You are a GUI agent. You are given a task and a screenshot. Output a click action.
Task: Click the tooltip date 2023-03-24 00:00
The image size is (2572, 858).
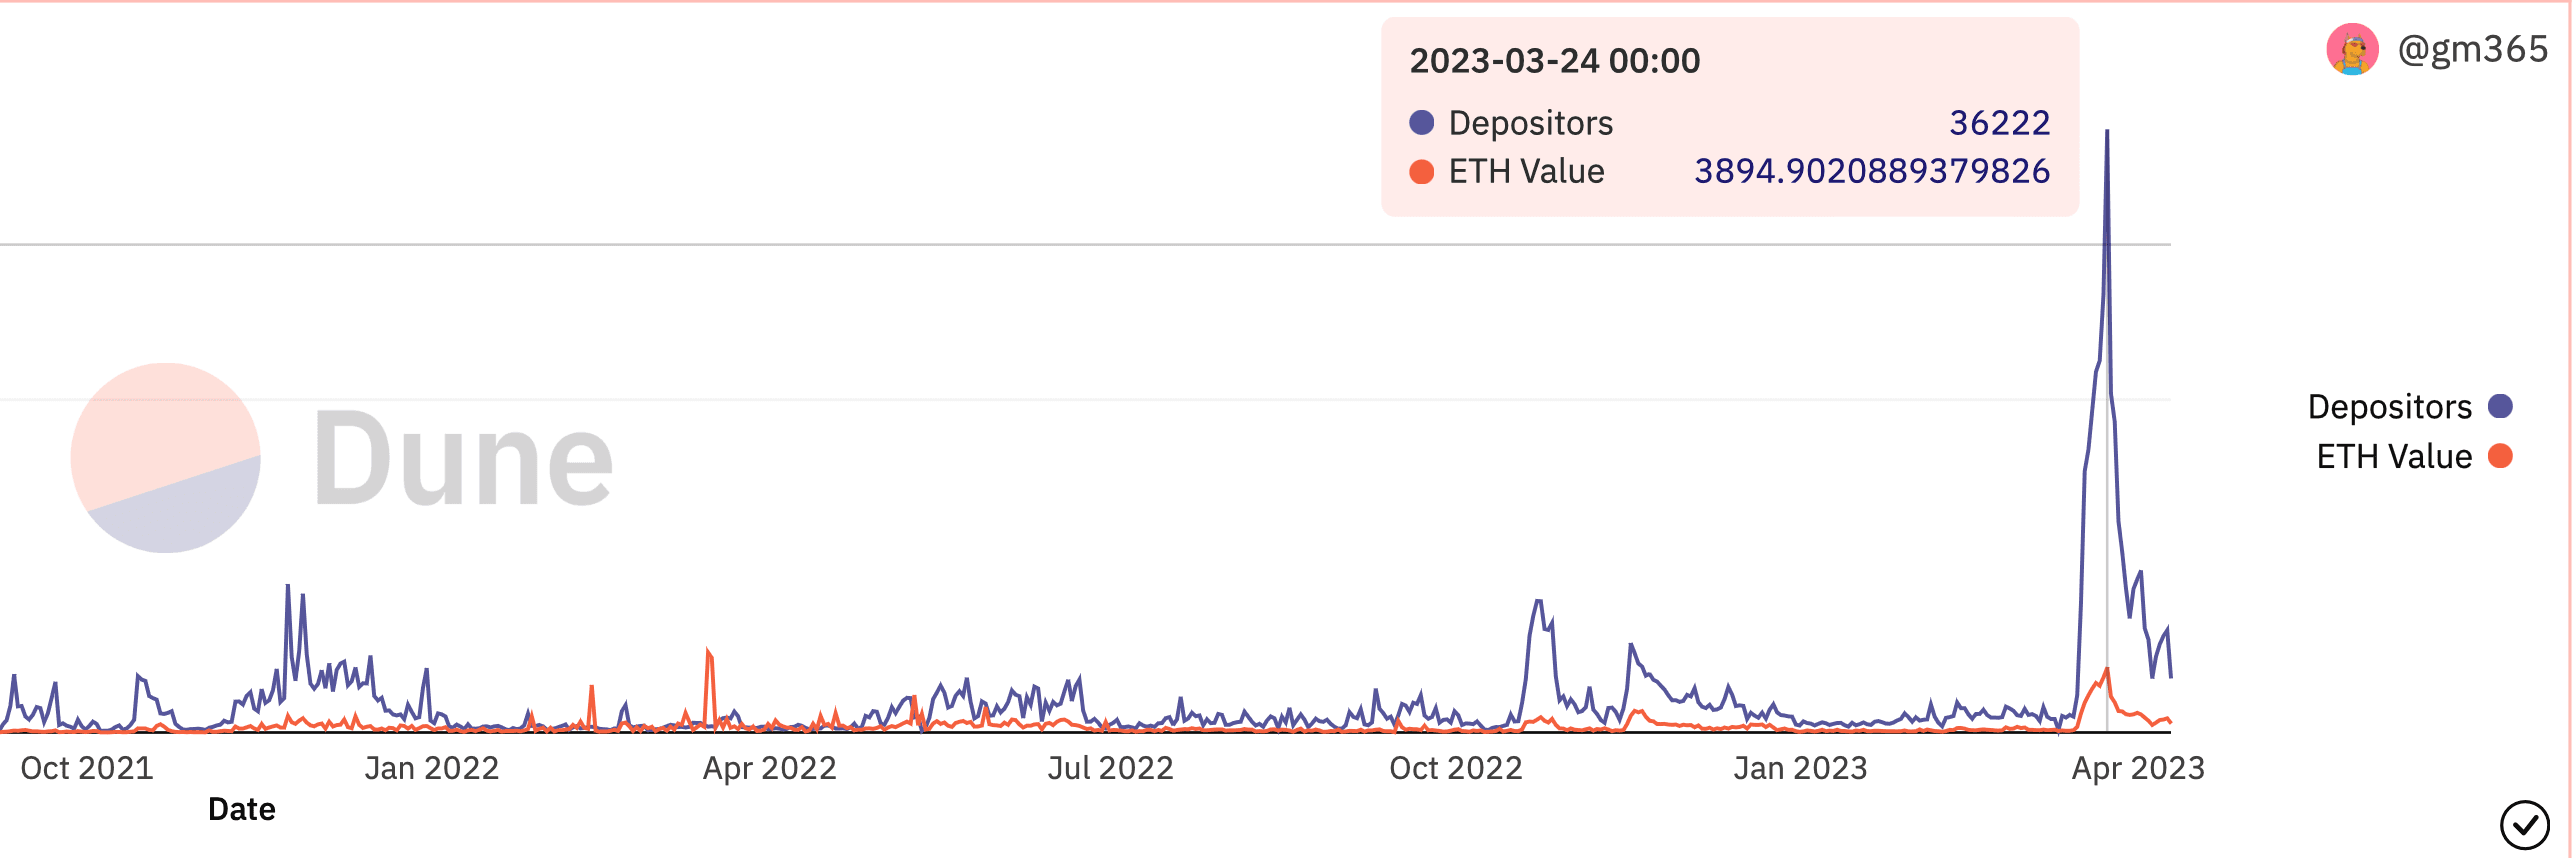point(1554,61)
